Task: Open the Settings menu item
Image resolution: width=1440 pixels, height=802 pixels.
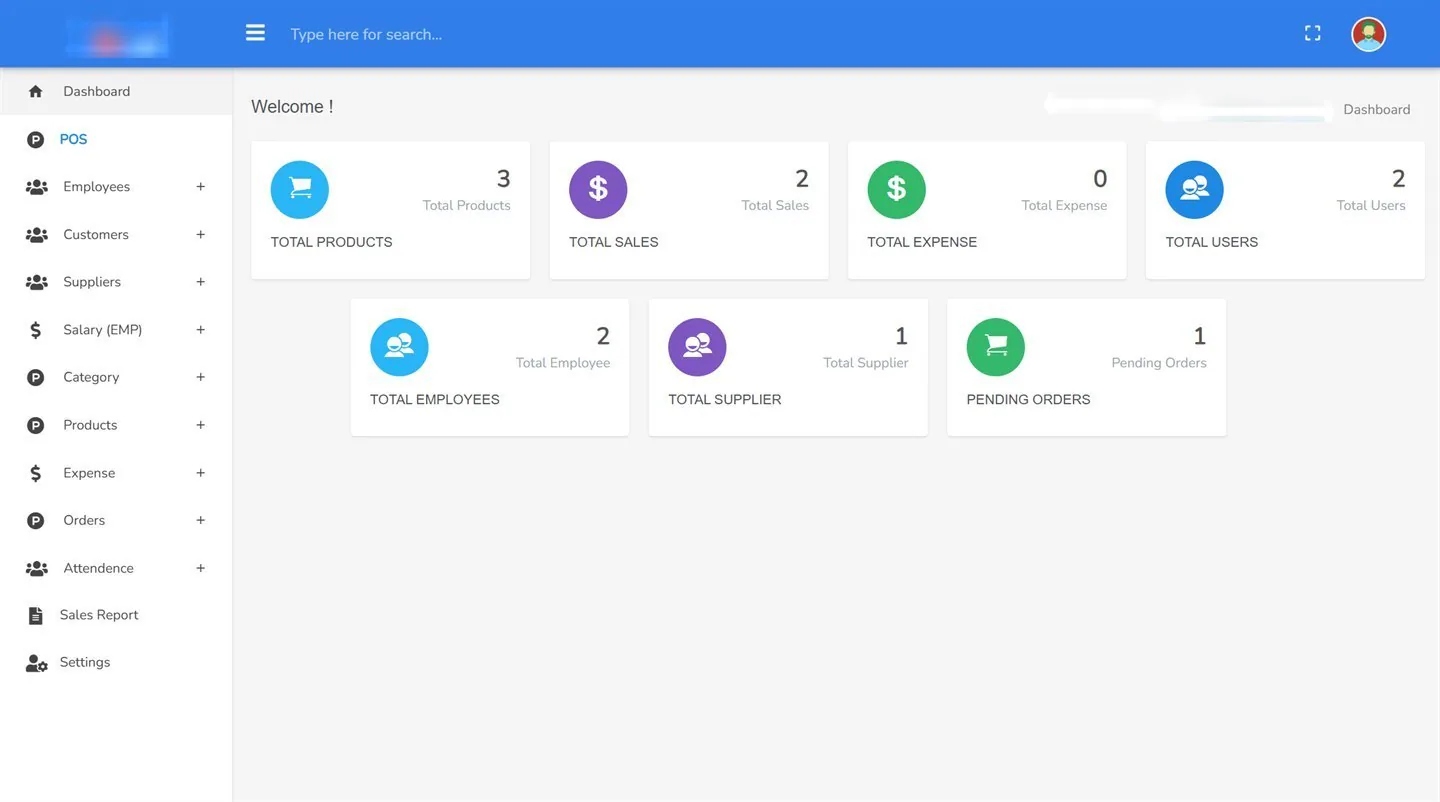Action: [x=85, y=662]
